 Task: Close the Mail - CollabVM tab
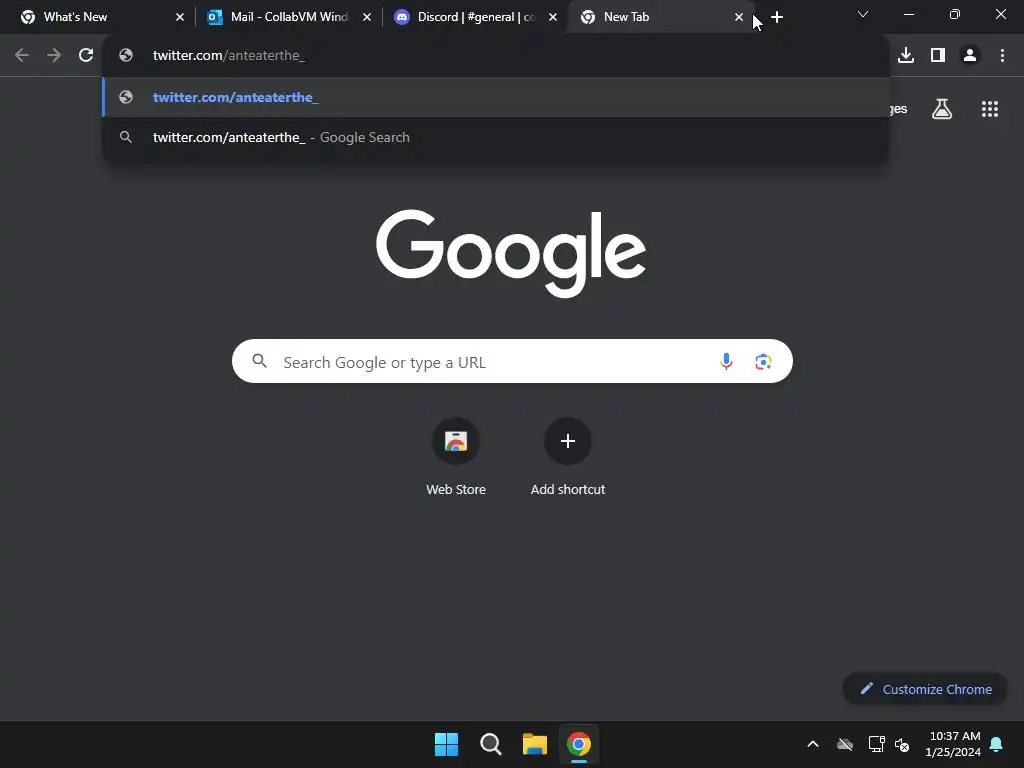[367, 18]
